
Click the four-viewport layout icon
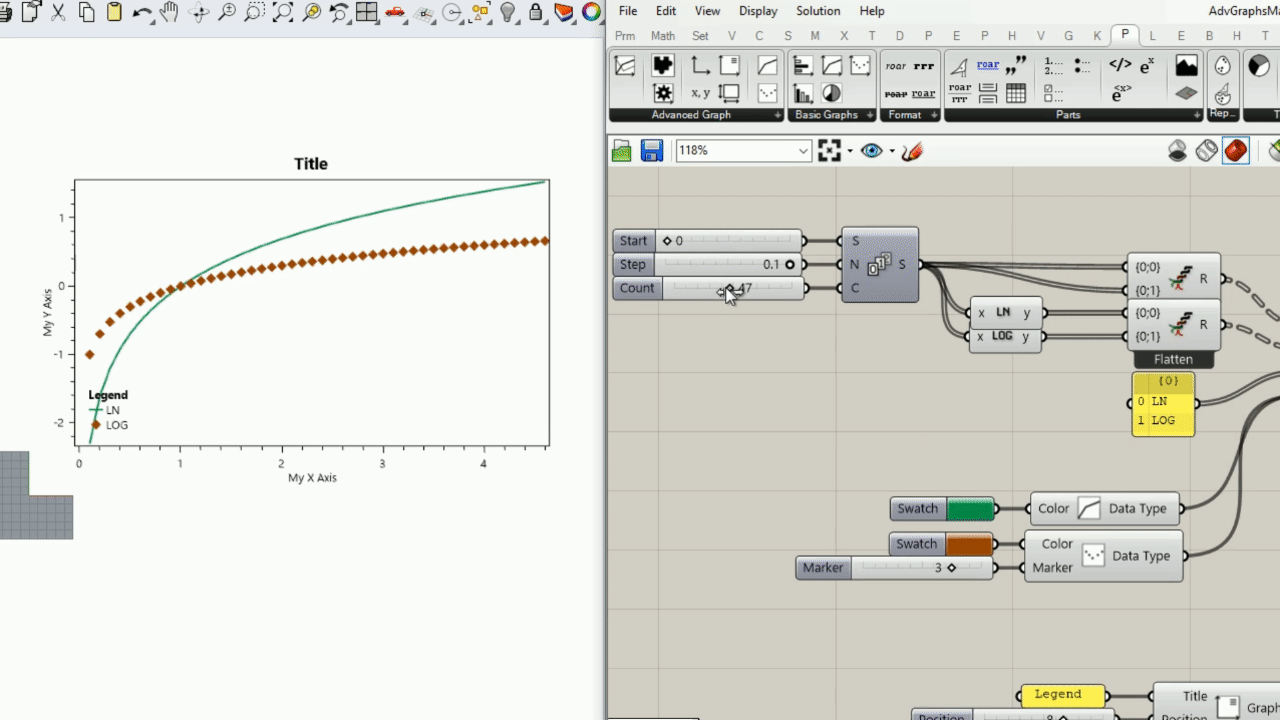coord(367,12)
